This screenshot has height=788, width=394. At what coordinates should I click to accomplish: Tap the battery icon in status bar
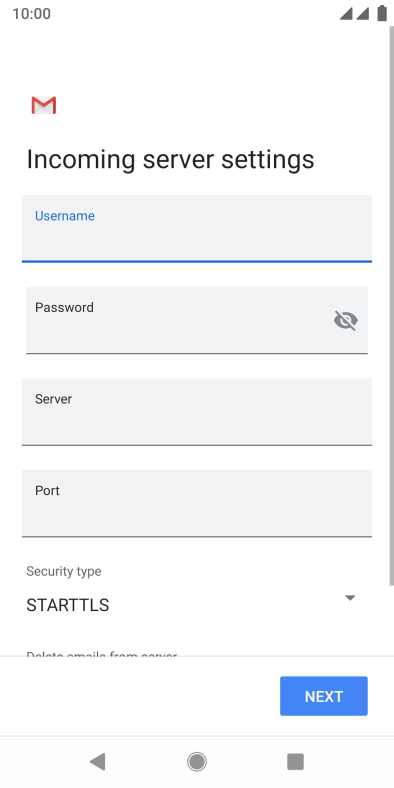(382, 14)
